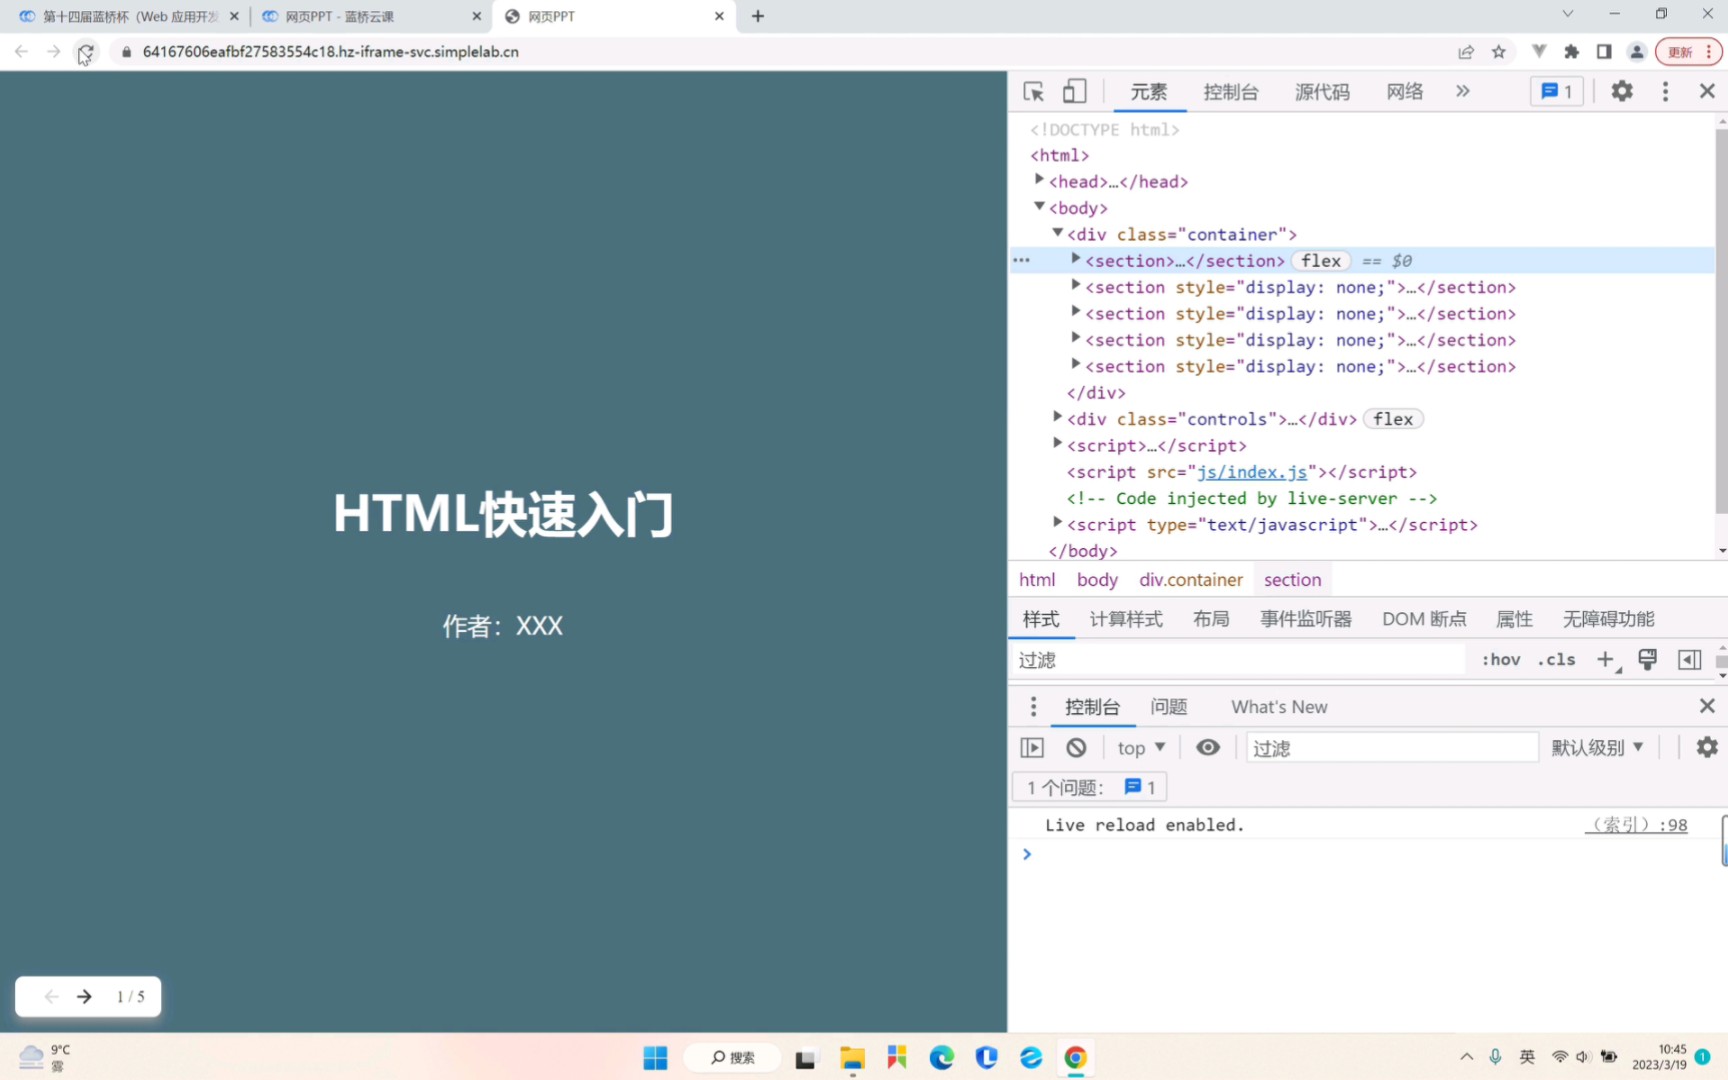The height and width of the screenshot is (1080, 1728).
Task: Bookmark this page star icon
Action: (1498, 52)
